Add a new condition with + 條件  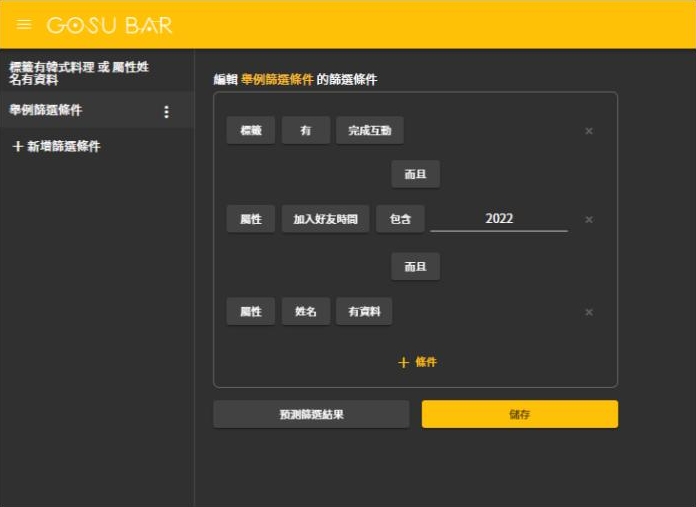[416, 362]
